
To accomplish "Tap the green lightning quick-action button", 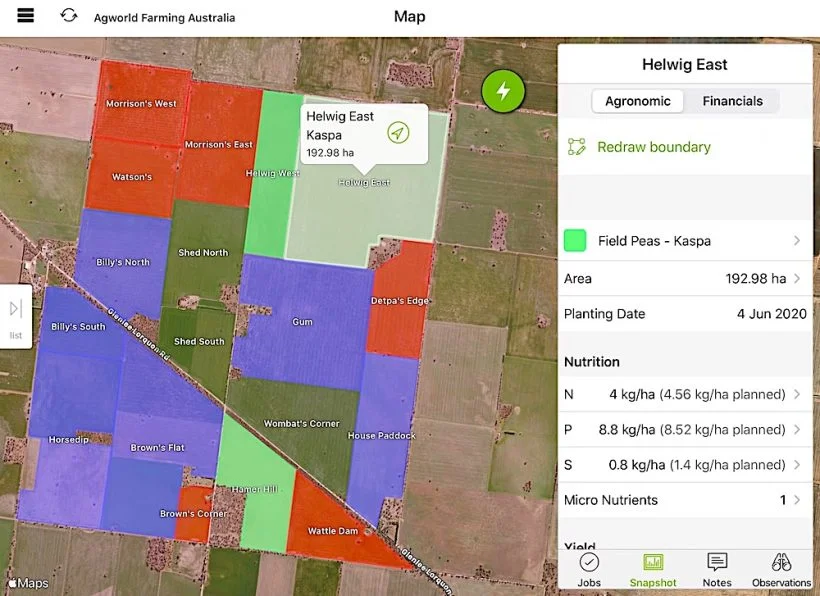I will pyautogui.click(x=503, y=90).
